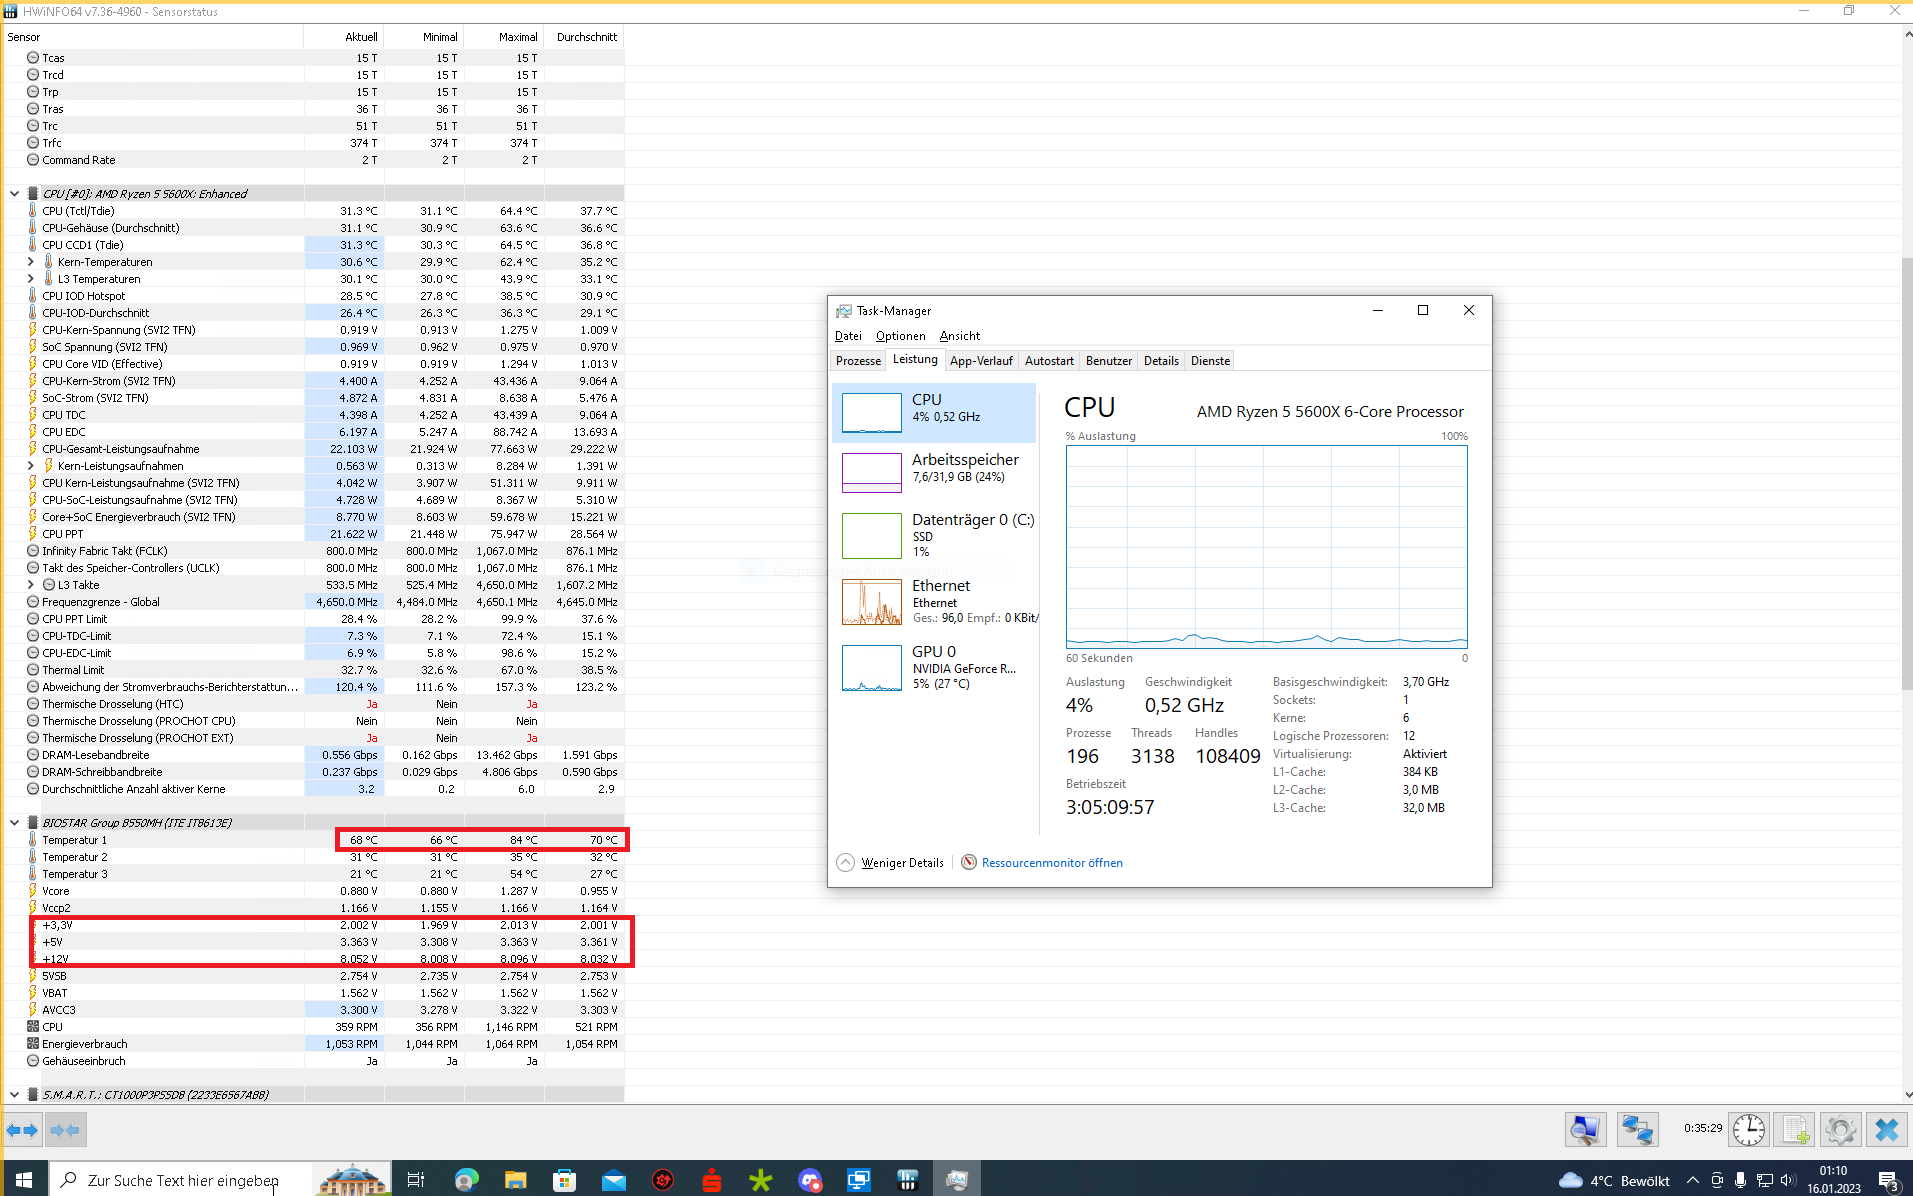This screenshot has height=1196, width=1913.
Task: Select Datenträger 0 (C:) in Task-Manager
Action: click(934, 535)
